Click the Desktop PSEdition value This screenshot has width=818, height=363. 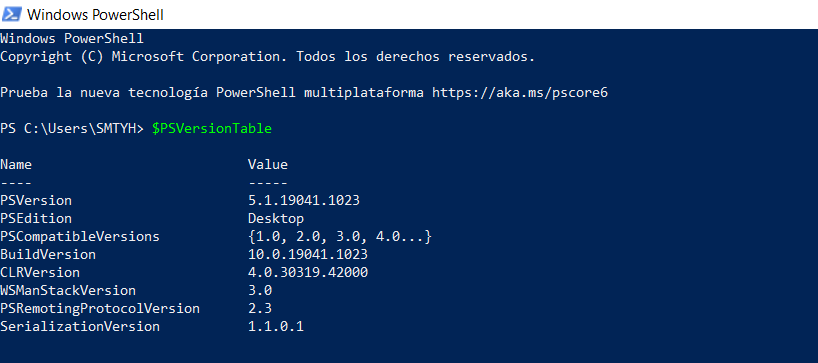click(276, 219)
